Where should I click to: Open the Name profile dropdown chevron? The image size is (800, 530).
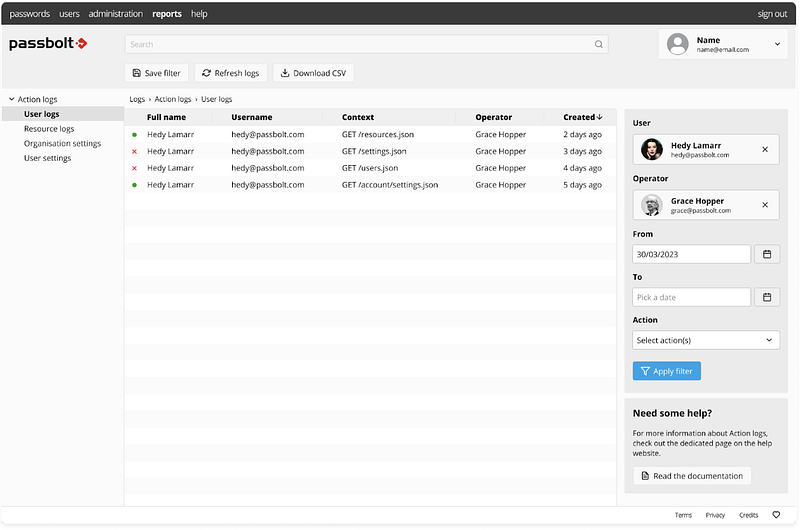[x=777, y=44]
